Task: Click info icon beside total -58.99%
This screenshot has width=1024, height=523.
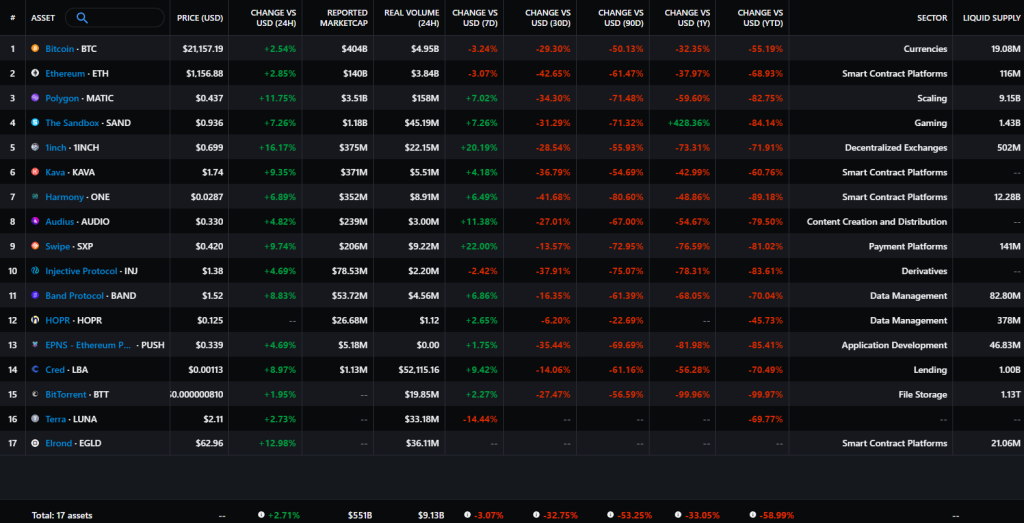Action: pyautogui.click(x=752, y=515)
